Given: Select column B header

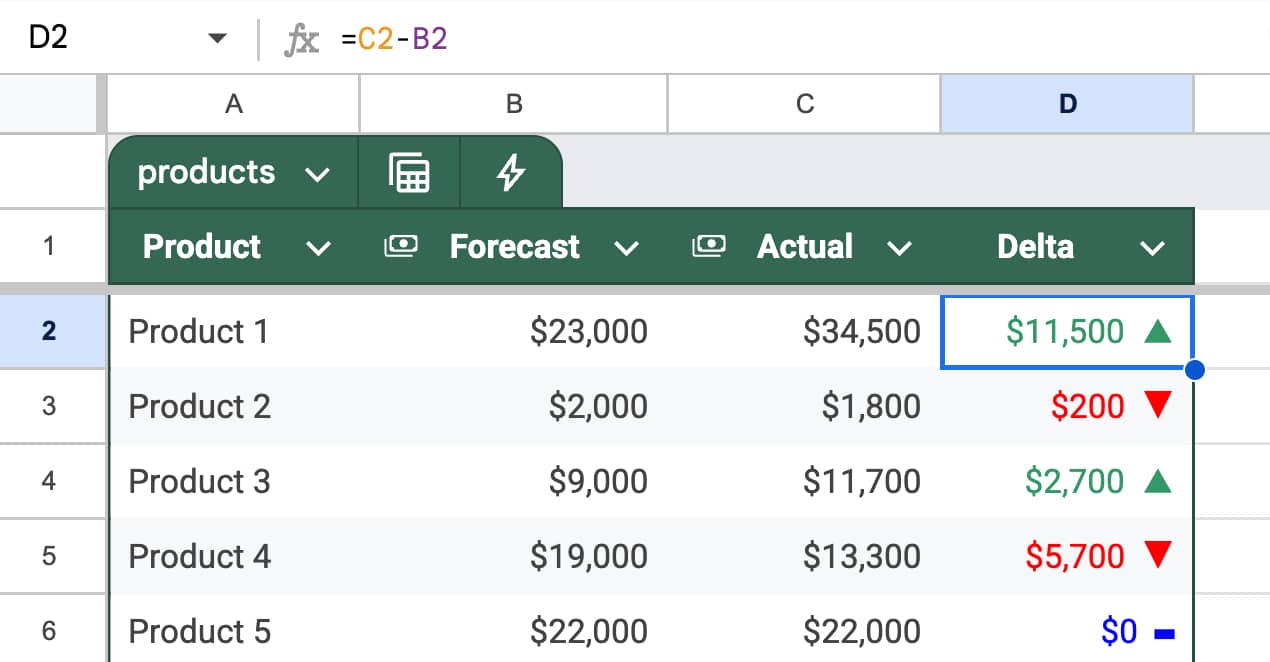Looking at the screenshot, I should [x=513, y=104].
